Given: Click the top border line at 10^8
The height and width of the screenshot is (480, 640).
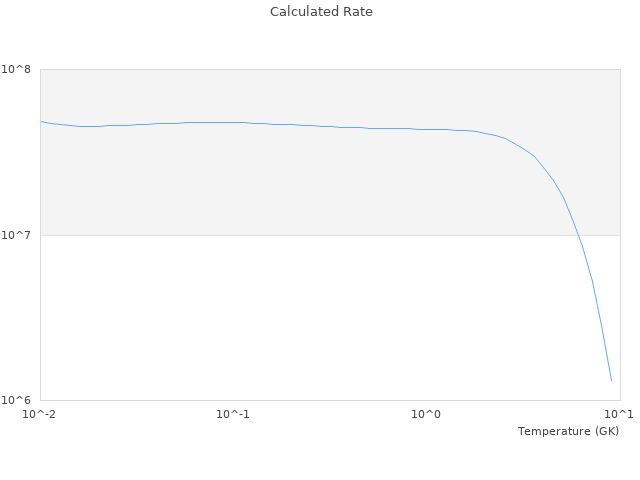Looking at the screenshot, I should click(x=300, y=69).
